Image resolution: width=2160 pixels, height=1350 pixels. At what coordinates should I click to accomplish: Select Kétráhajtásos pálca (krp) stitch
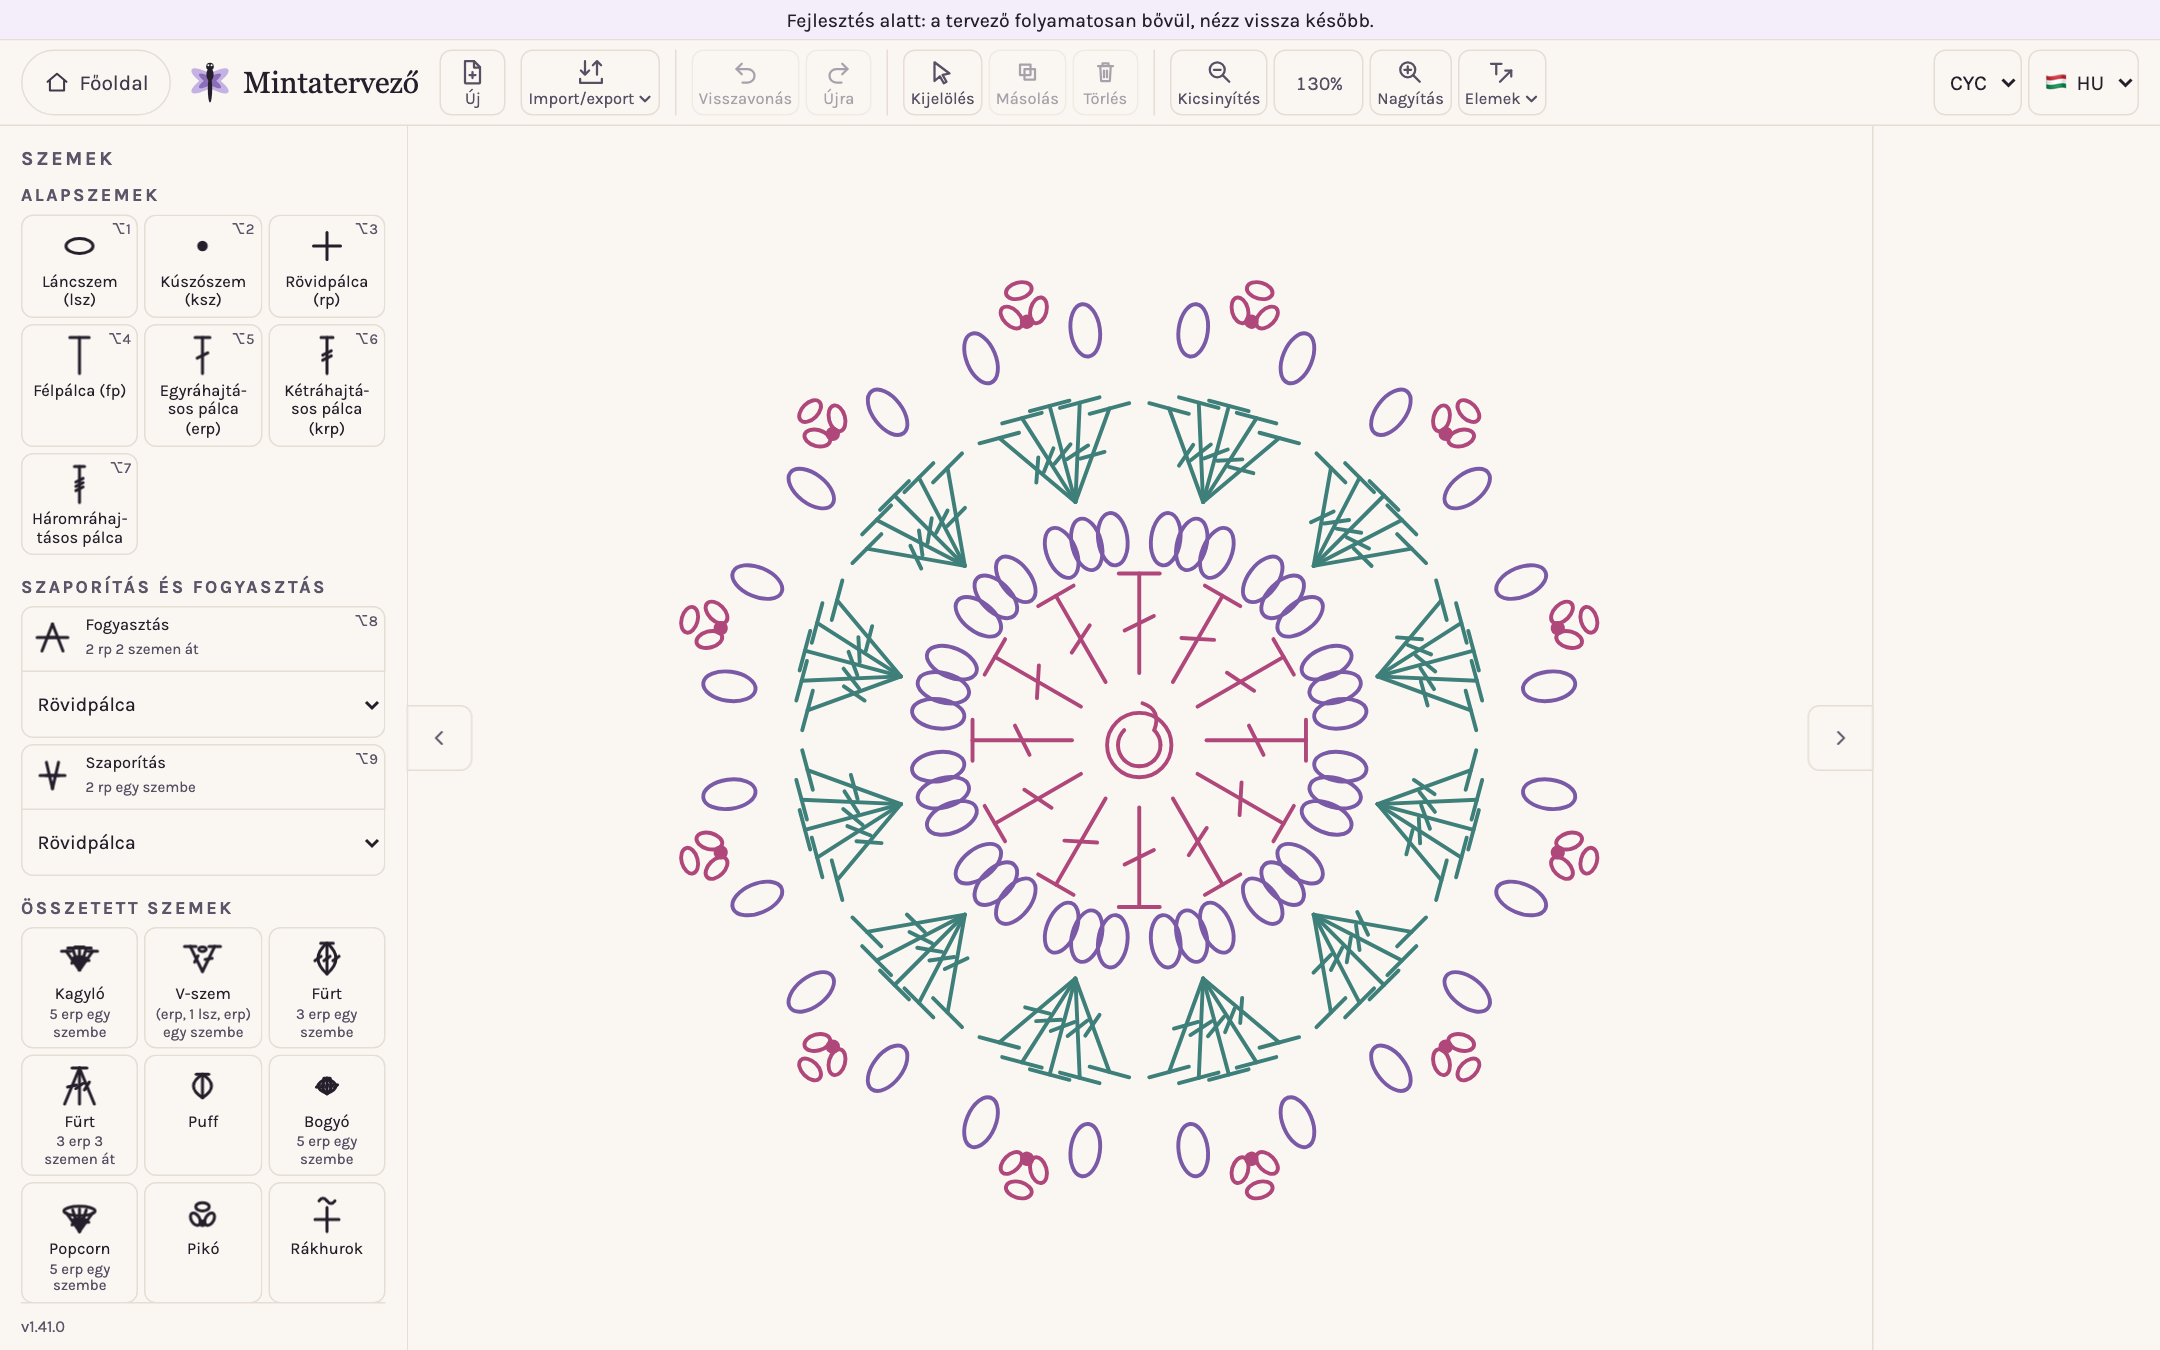(327, 385)
